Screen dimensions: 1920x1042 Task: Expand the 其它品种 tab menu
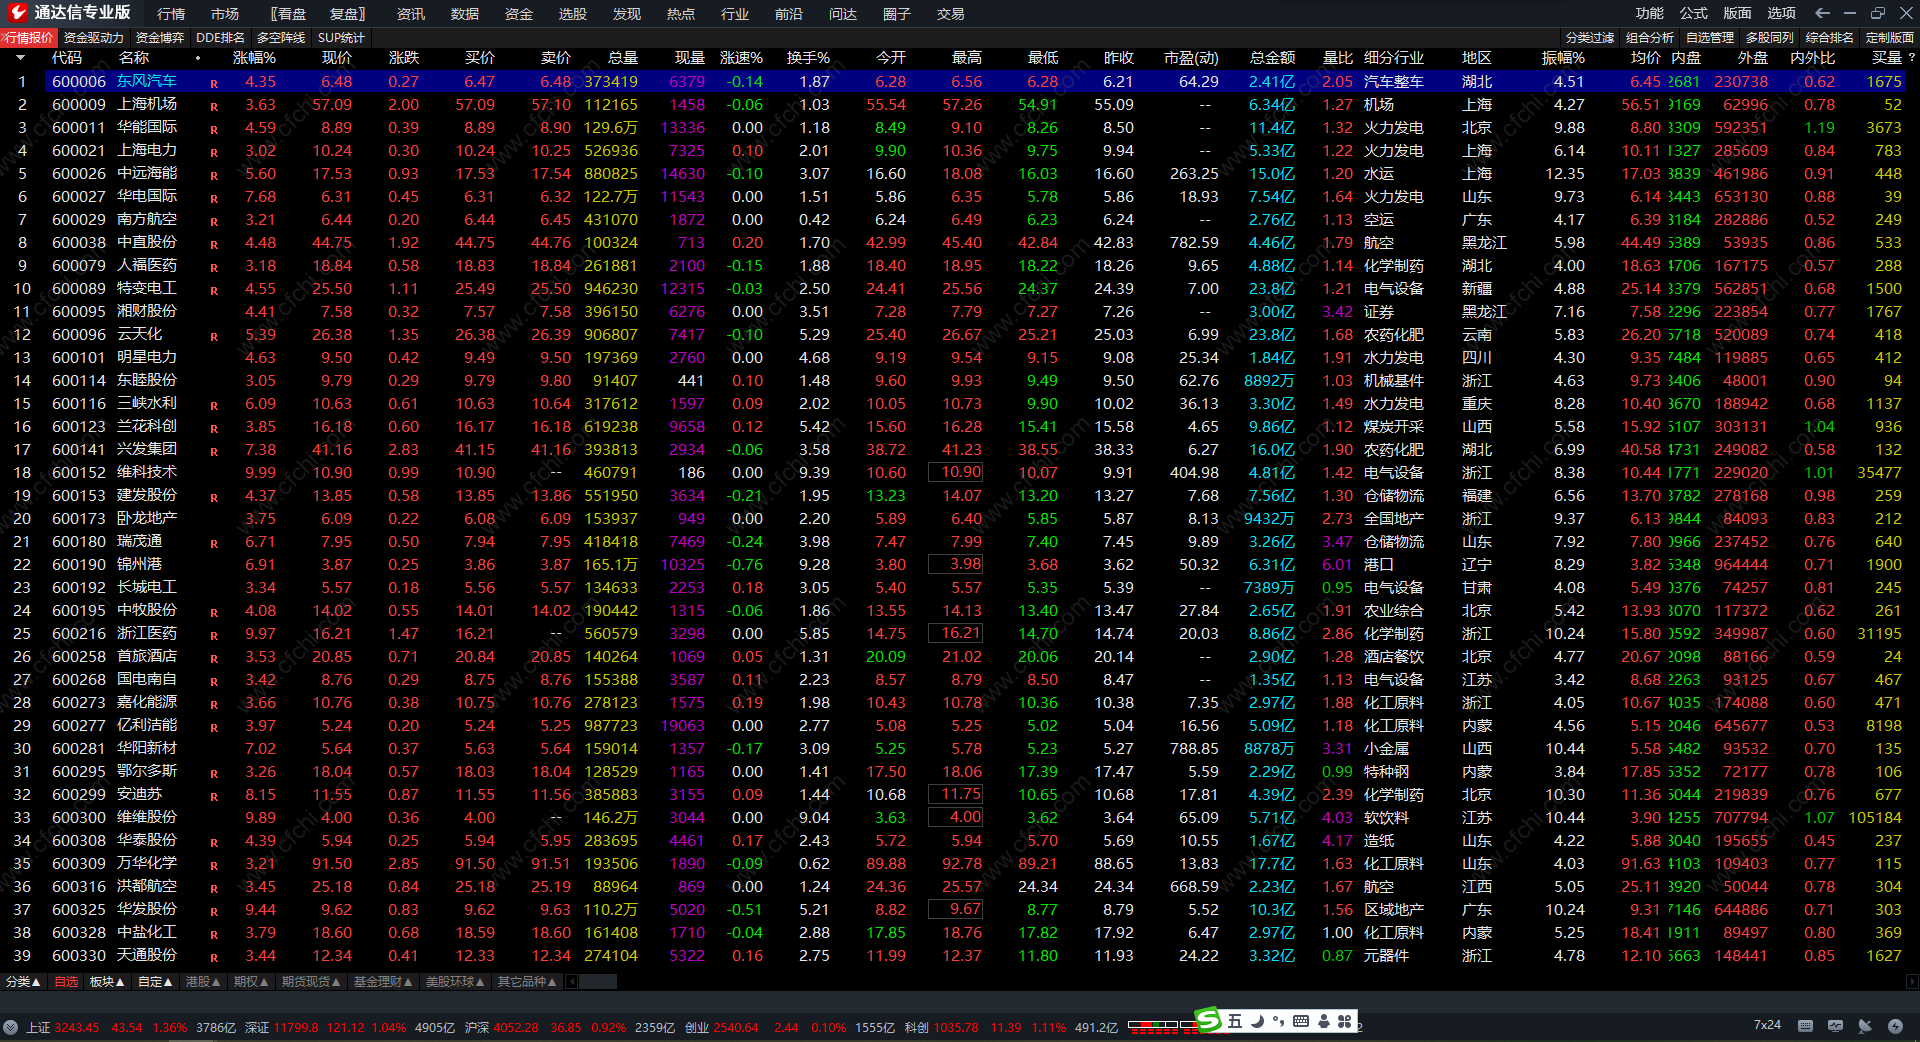pyautogui.click(x=527, y=982)
